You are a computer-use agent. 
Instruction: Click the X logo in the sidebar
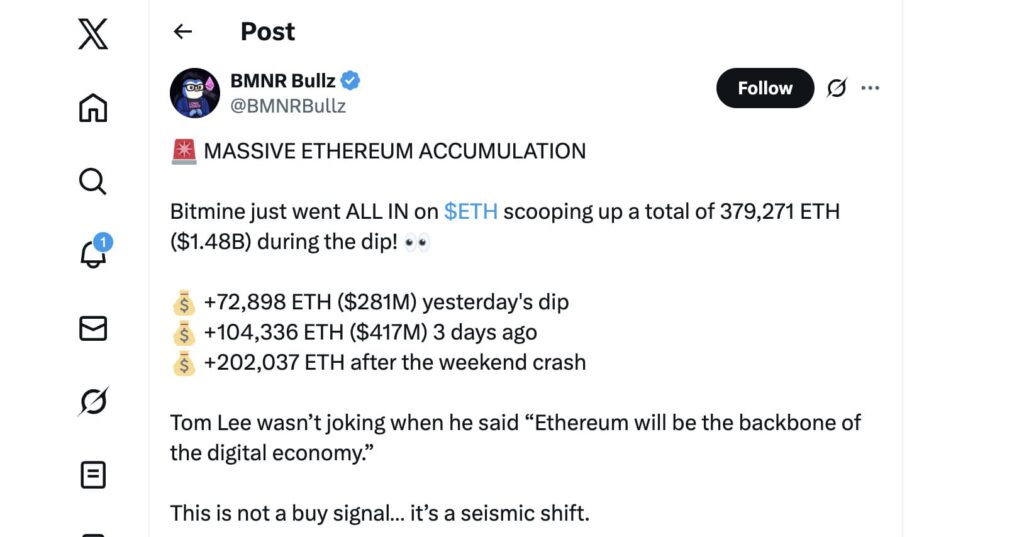tap(93, 34)
